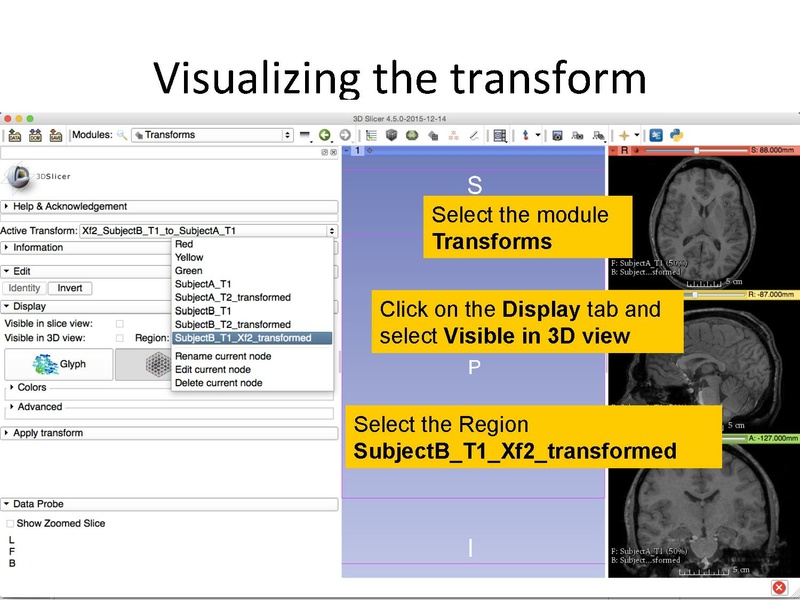Choose Rename current node from the menu
The height and width of the screenshot is (600, 800).
pos(222,356)
